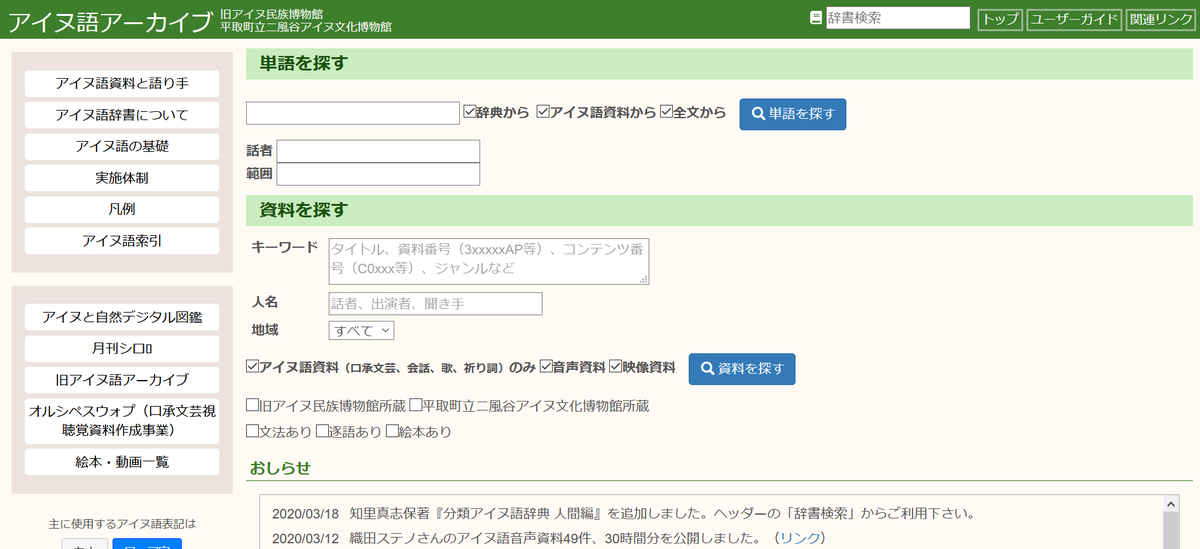Go to トップ in the header
This screenshot has height=549, width=1200.
point(999,19)
